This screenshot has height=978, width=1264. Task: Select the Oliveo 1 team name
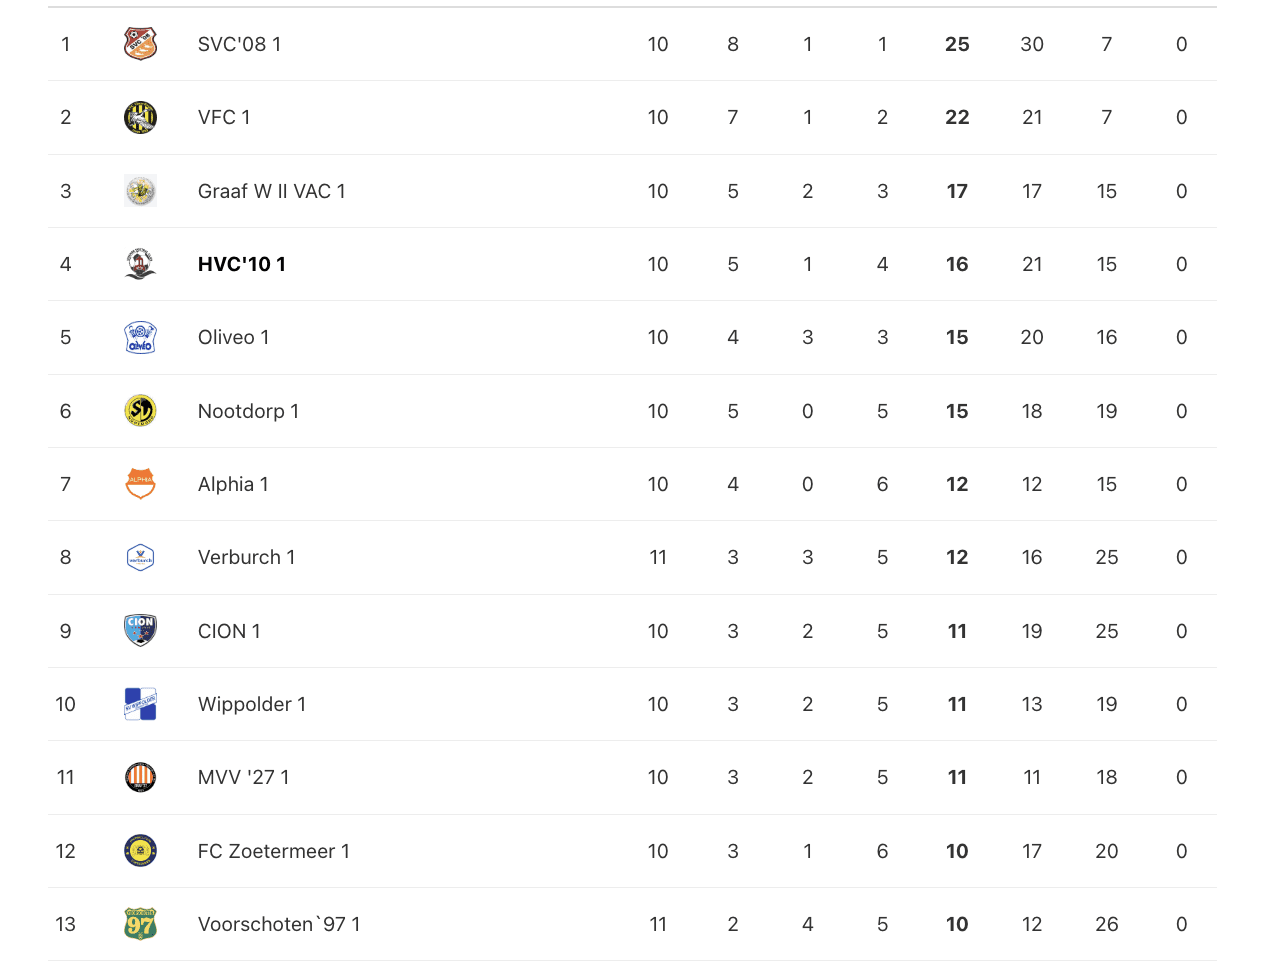click(233, 337)
